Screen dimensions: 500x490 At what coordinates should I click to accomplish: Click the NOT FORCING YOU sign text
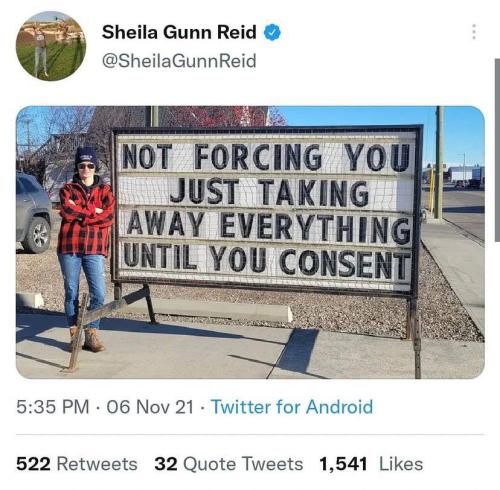coord(266,156)
